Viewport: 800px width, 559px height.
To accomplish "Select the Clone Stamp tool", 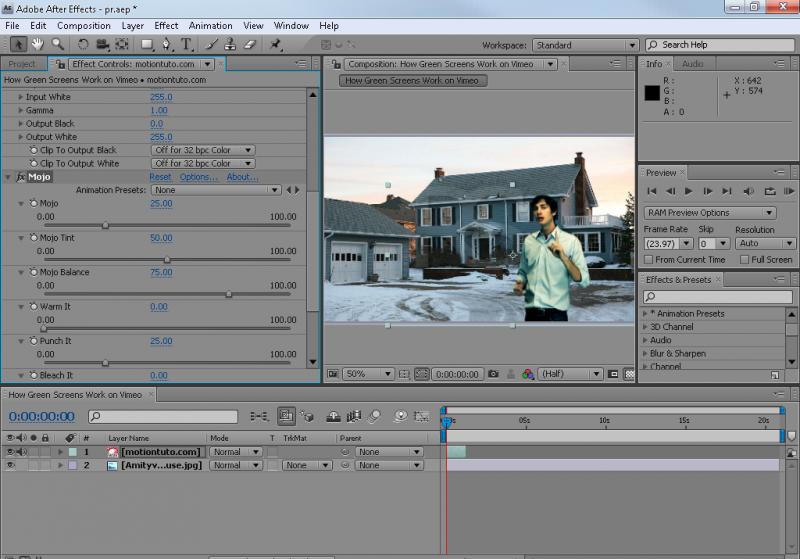I will click(x=230, y=45).
